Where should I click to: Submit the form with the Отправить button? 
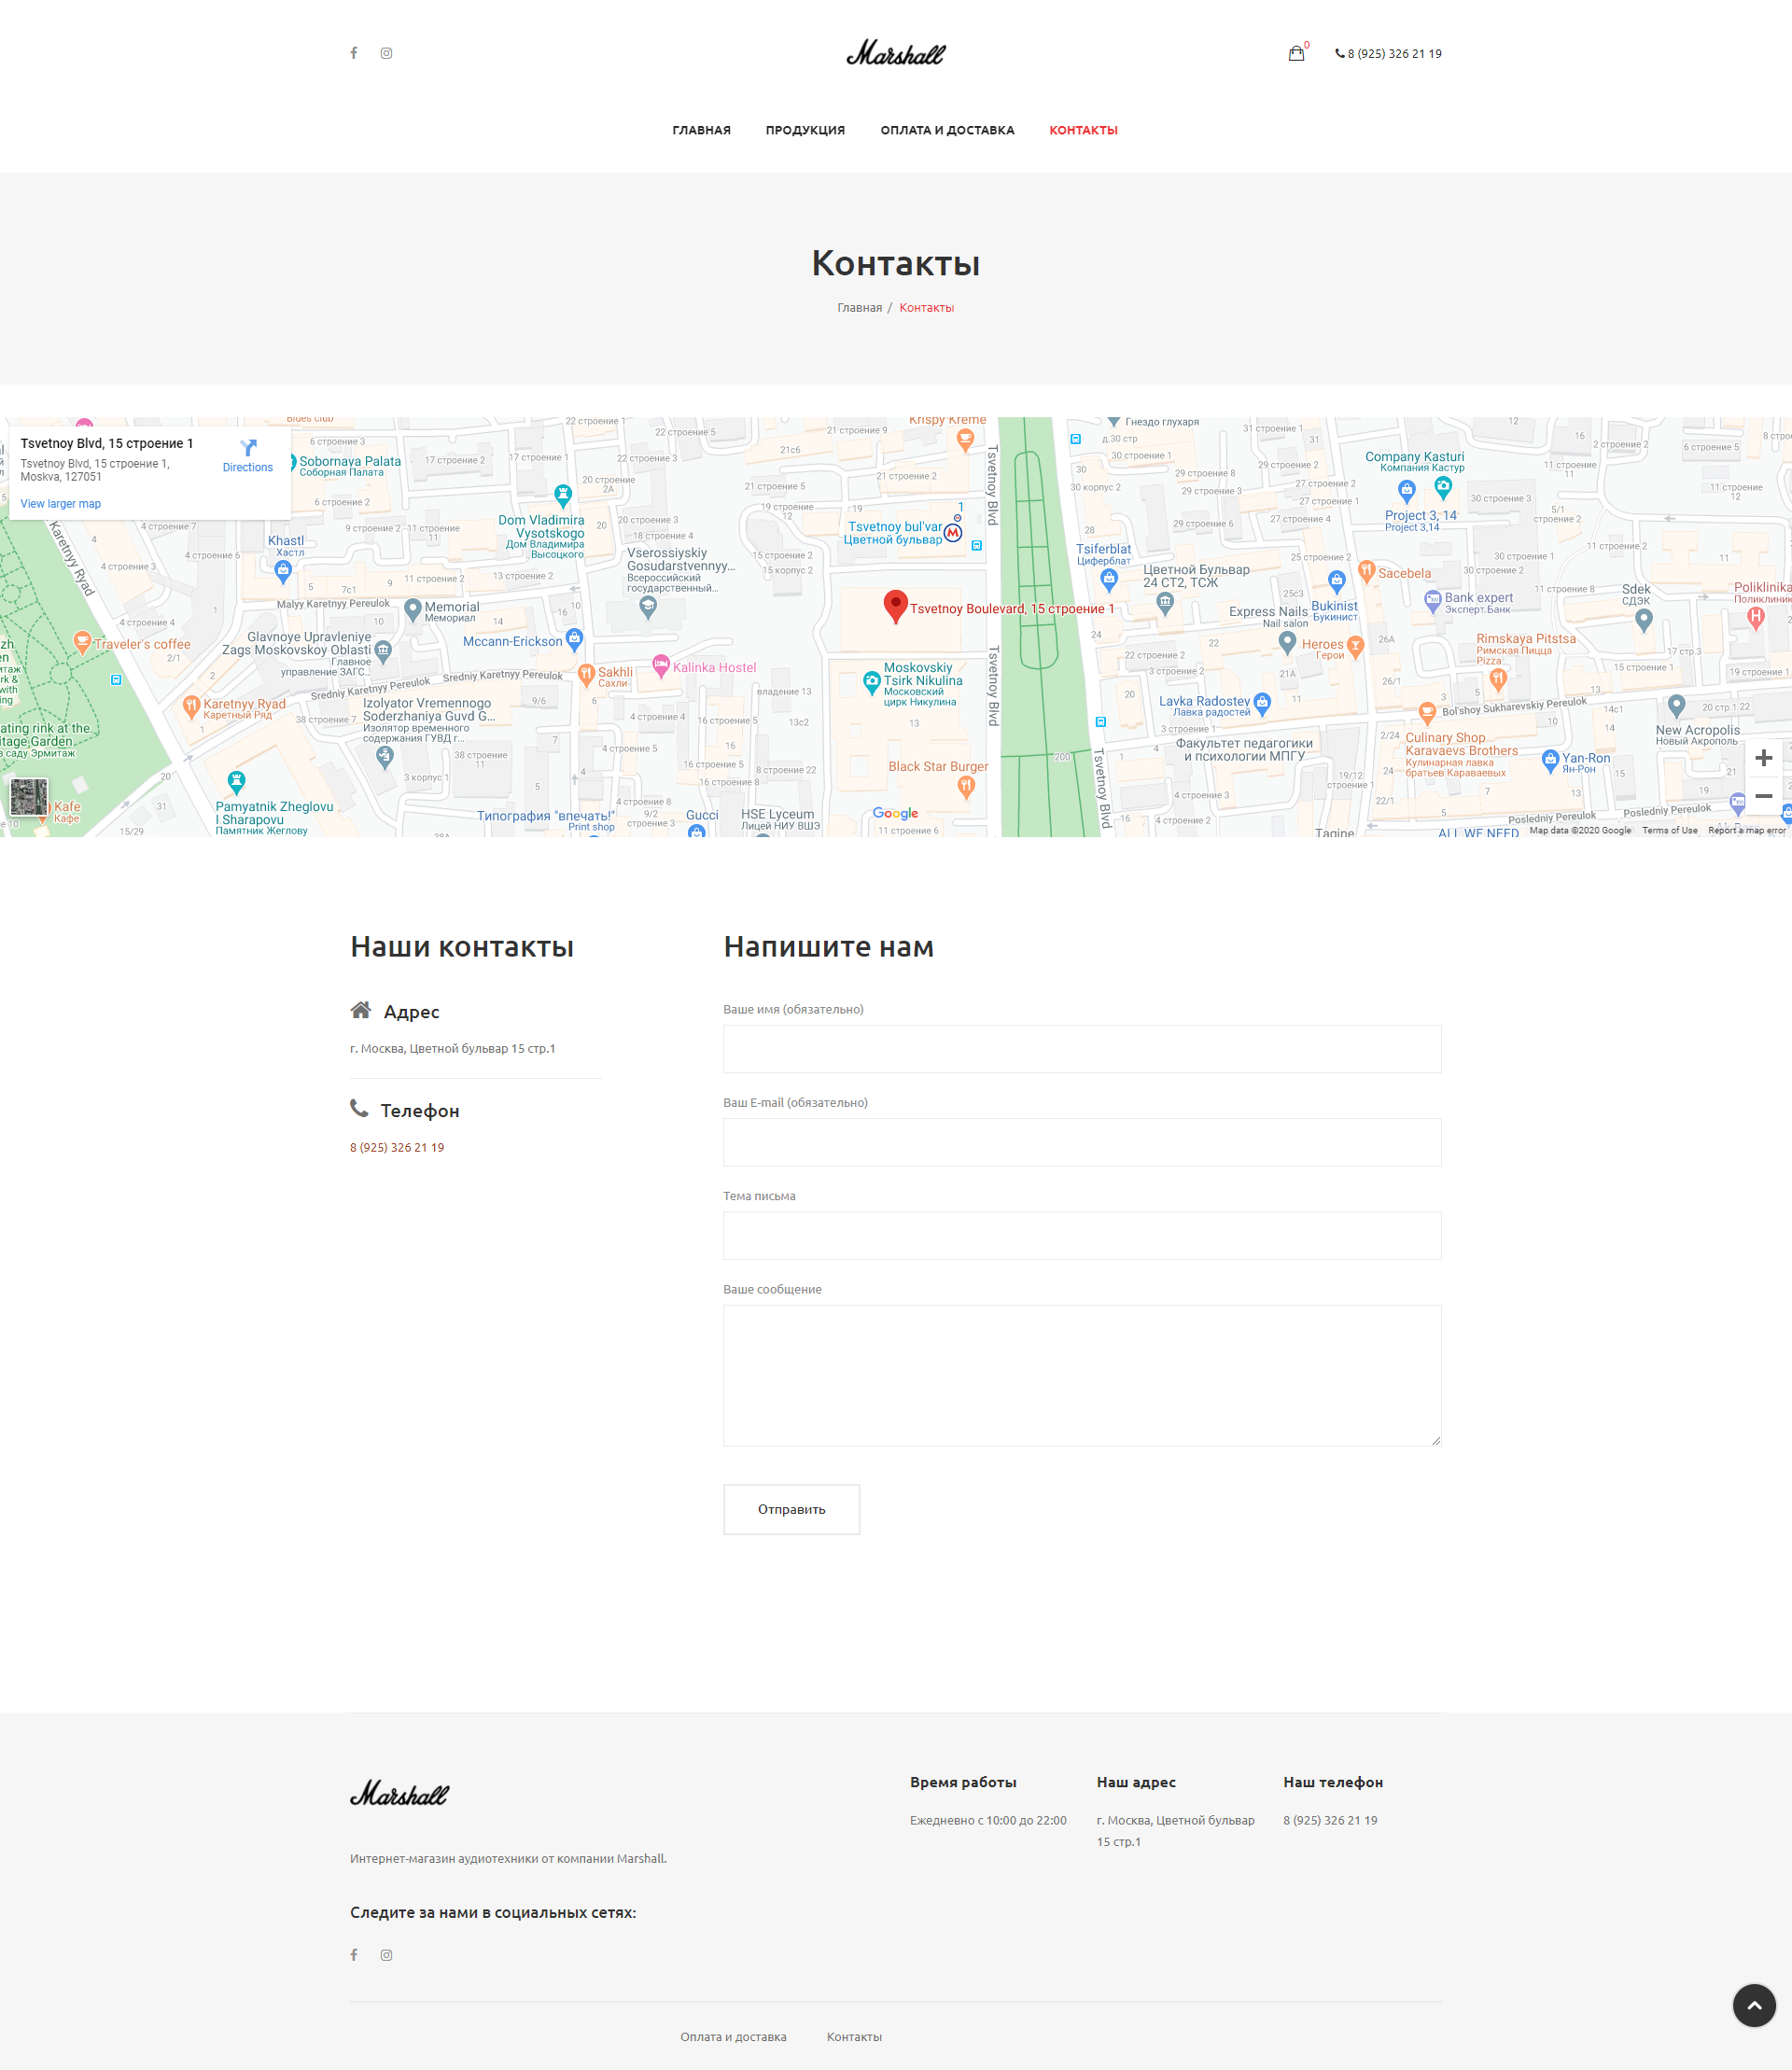click(791, 1509)
